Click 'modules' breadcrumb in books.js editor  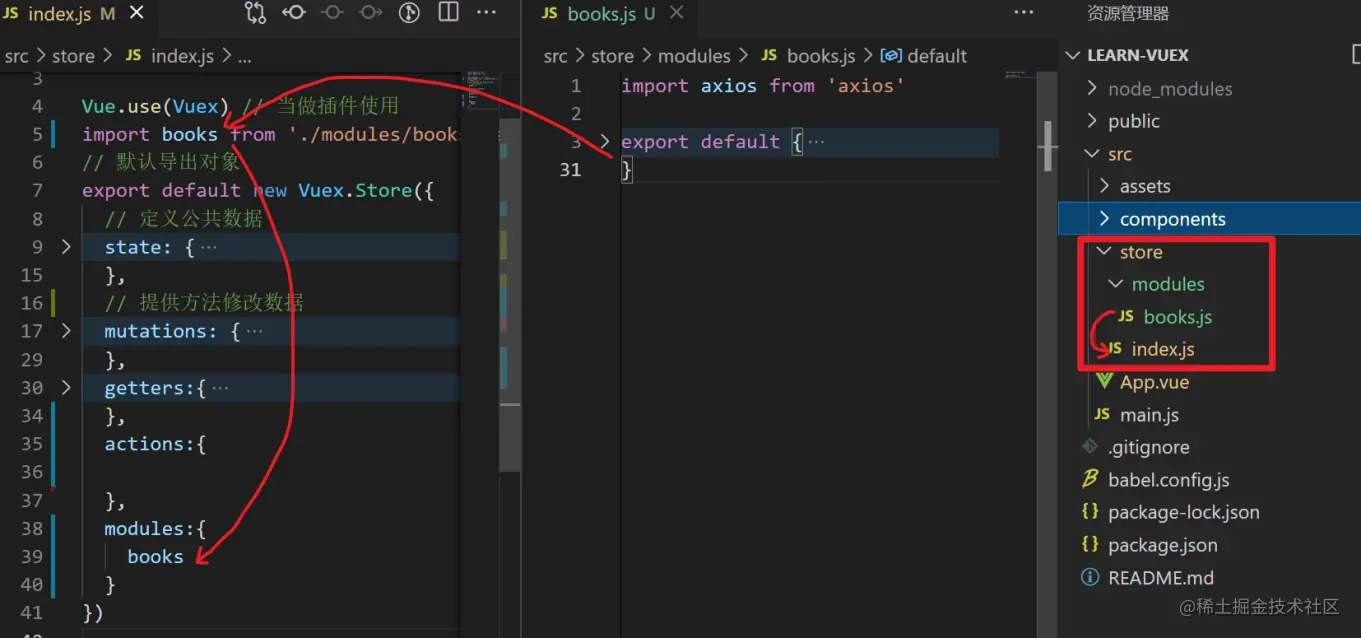point(694,56)
